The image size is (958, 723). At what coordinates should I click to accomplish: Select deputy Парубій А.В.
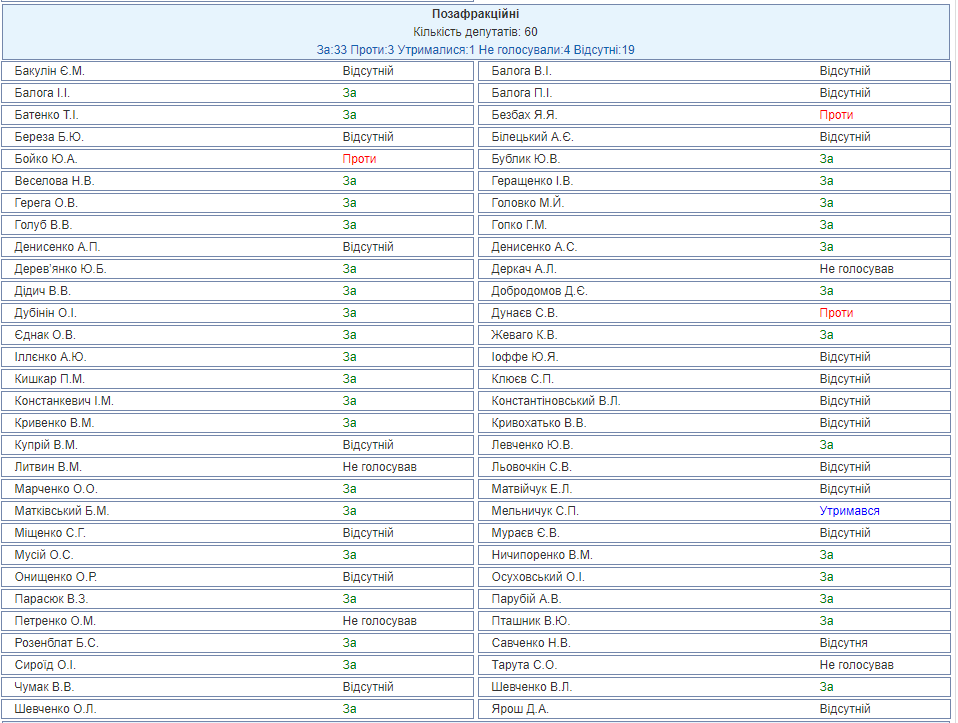[x=526, y=599]
